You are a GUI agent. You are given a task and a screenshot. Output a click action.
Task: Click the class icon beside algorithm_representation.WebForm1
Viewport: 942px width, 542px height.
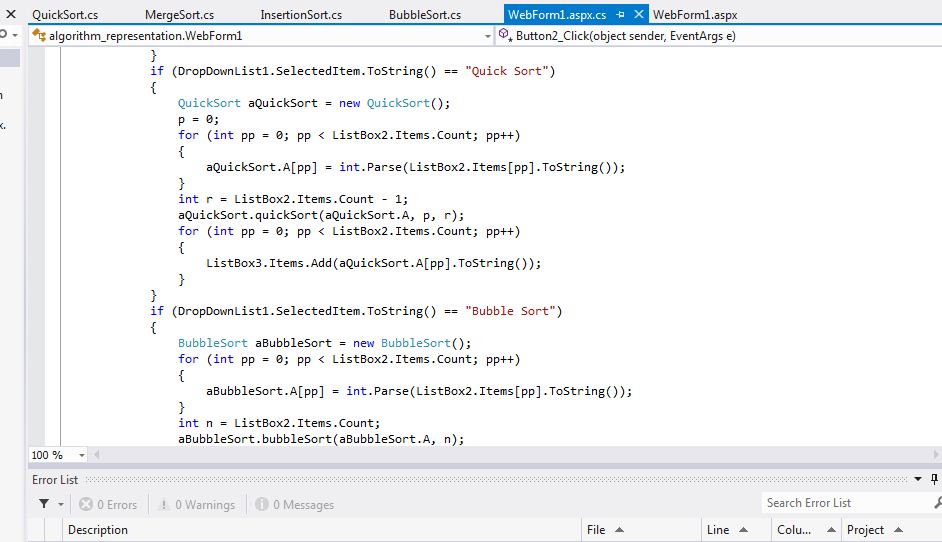(x=39, y=35)
